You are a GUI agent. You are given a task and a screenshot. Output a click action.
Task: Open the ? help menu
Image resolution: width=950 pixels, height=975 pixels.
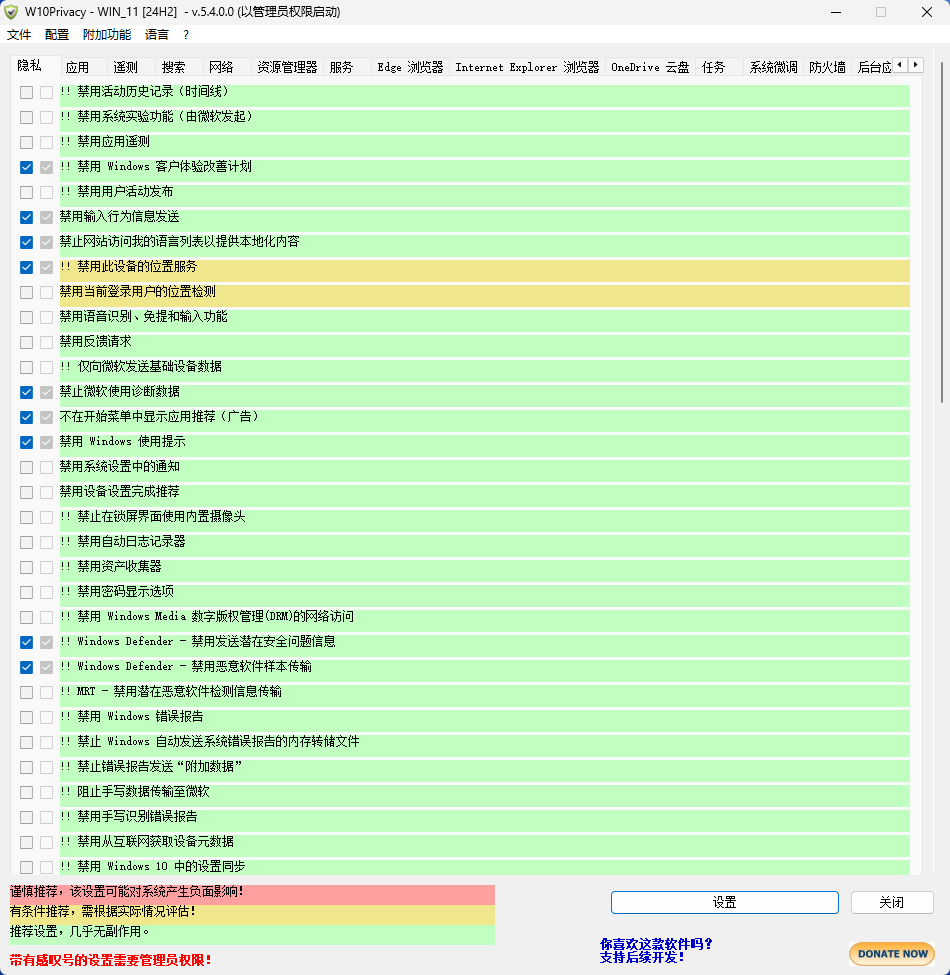click(186, 35)
